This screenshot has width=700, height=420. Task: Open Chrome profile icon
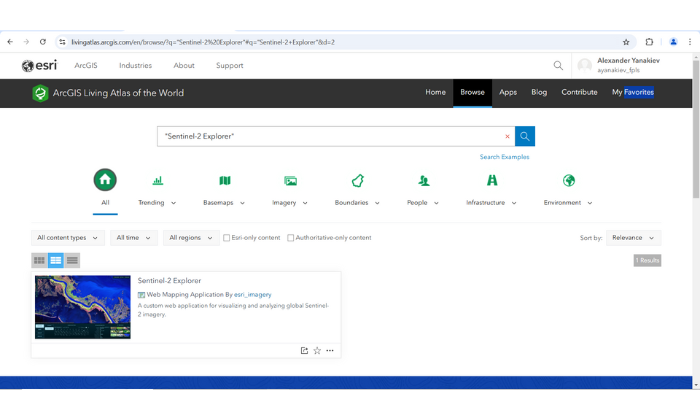coord(673,42)
